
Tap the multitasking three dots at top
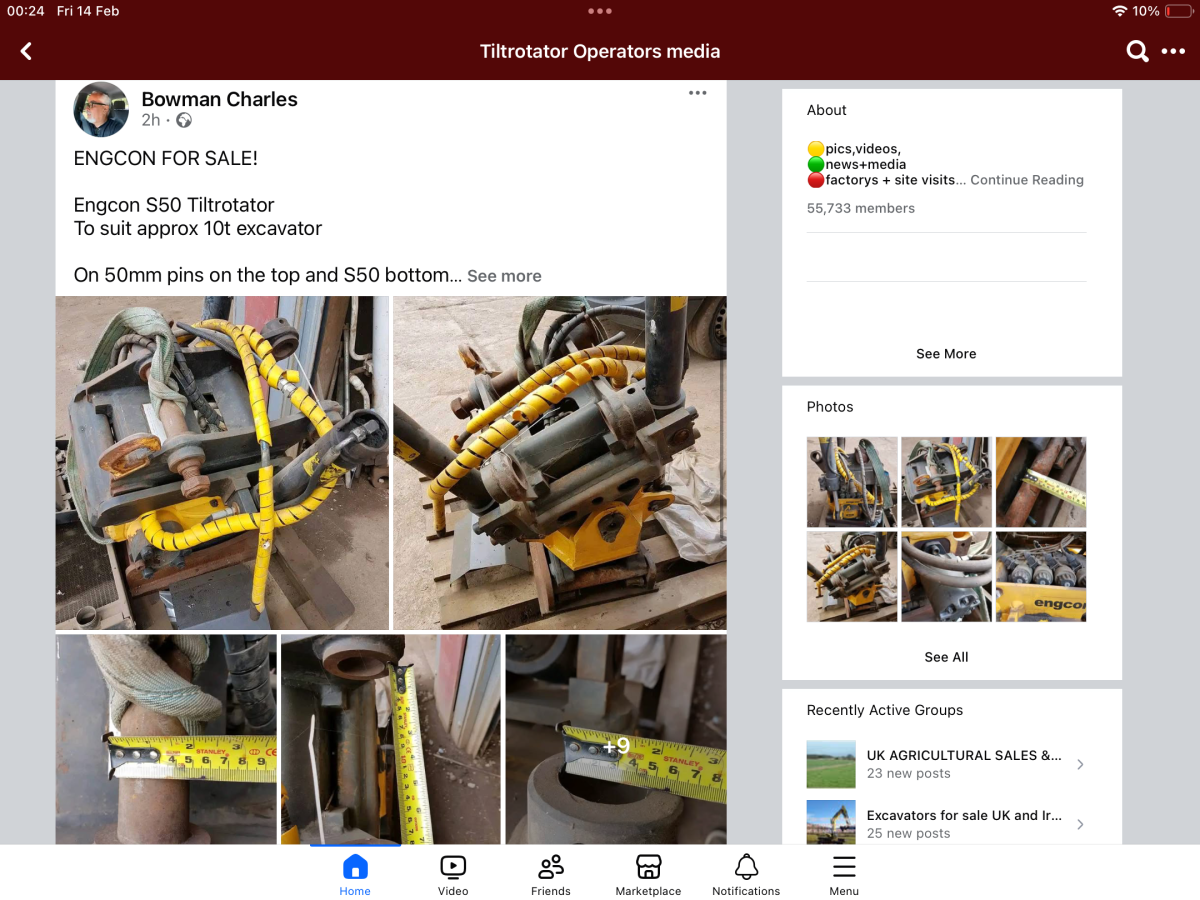600,11
